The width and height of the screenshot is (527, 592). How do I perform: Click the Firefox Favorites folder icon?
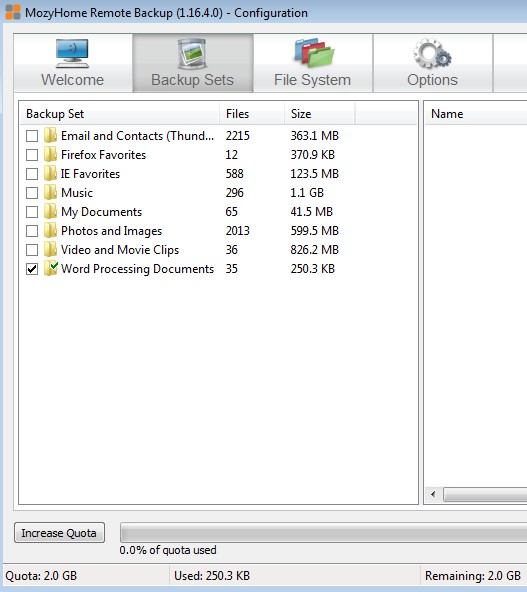click(50, 154)
